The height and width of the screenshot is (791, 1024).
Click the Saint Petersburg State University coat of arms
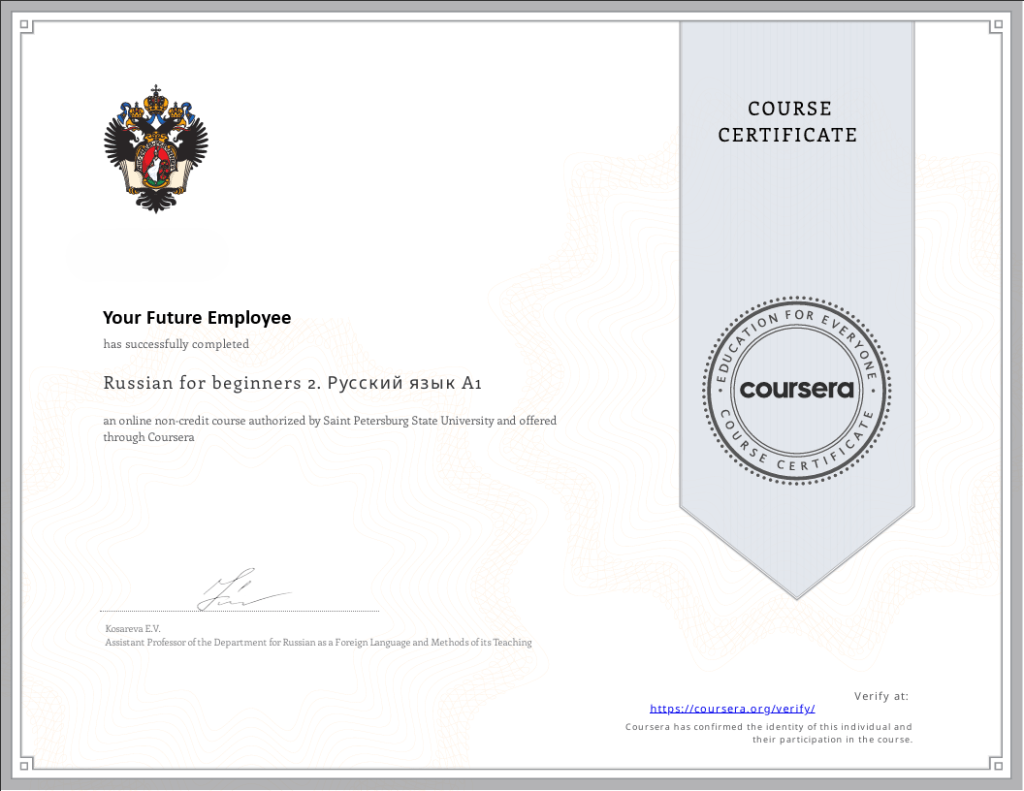tap(155, 150)
